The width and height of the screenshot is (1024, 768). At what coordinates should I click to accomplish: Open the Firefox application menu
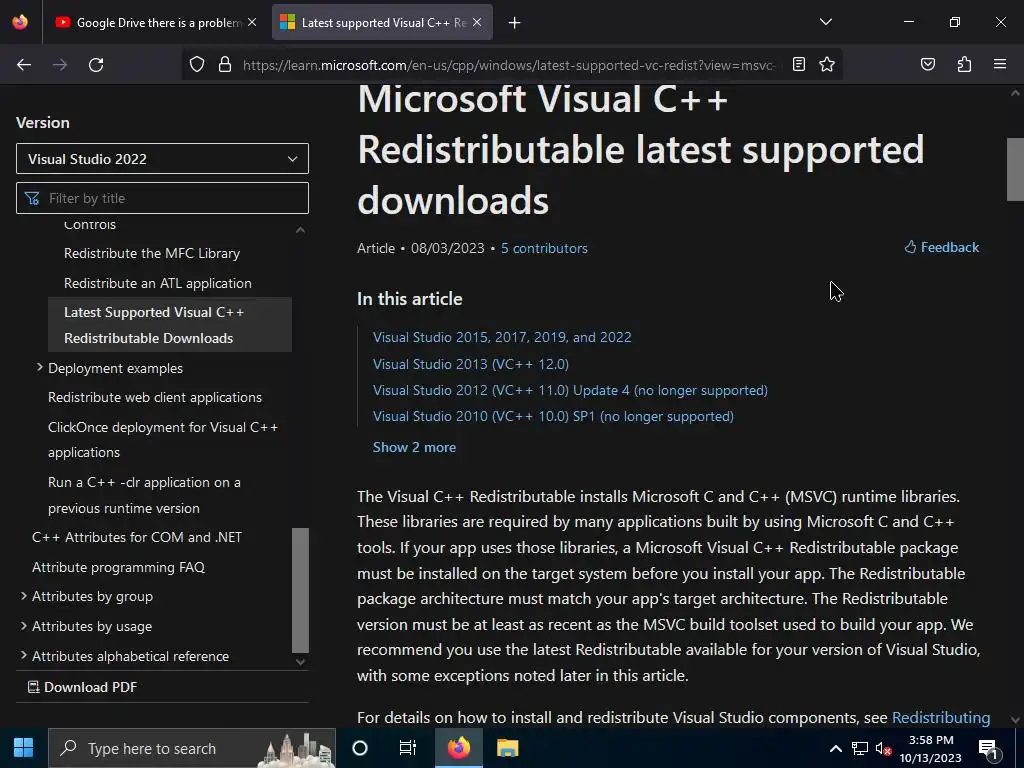coord(1000,64)
